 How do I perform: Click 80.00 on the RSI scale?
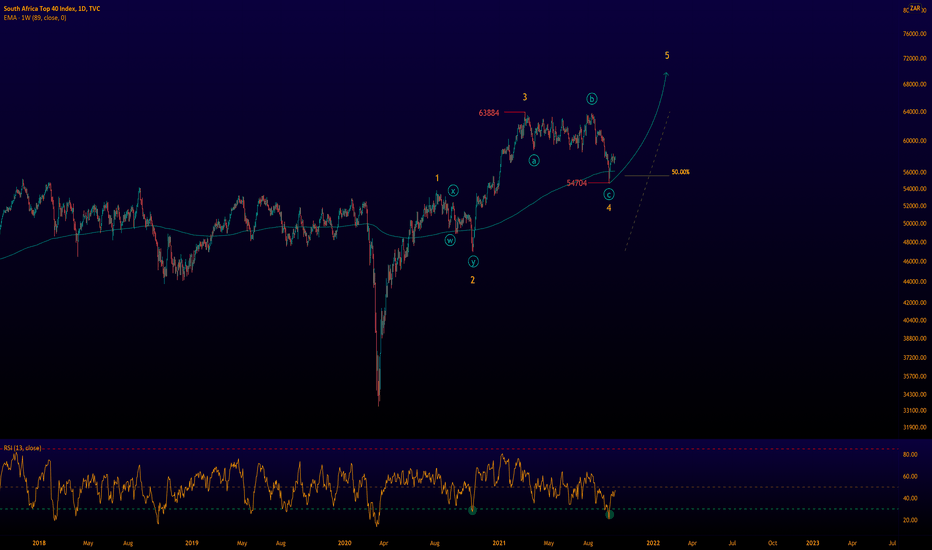click(x=910, y=454)
